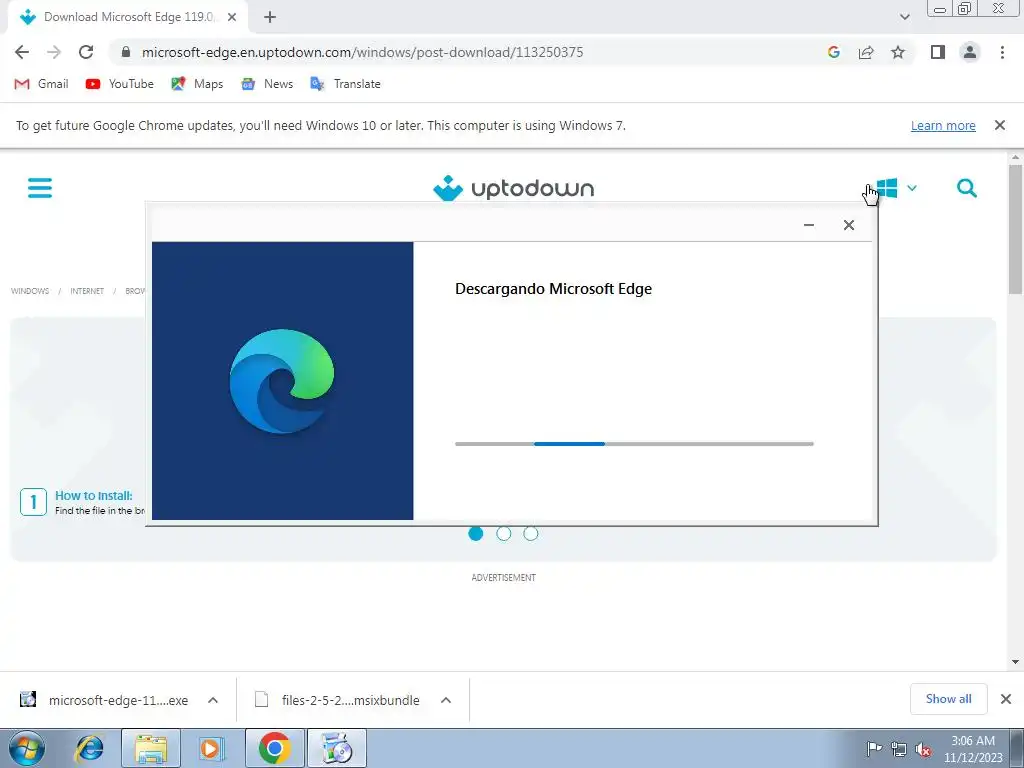Click the scrollbar down arrow
Viewport: 1024px width, 768px height.
tap(1016, 662)
